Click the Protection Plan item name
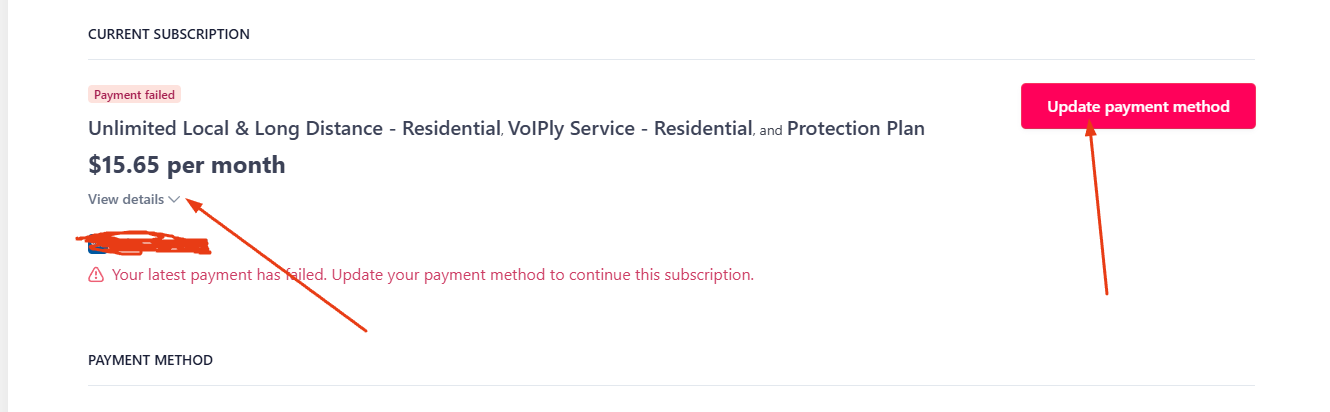Viewport: 1330px width, 412px height. (x=856, y=129)
